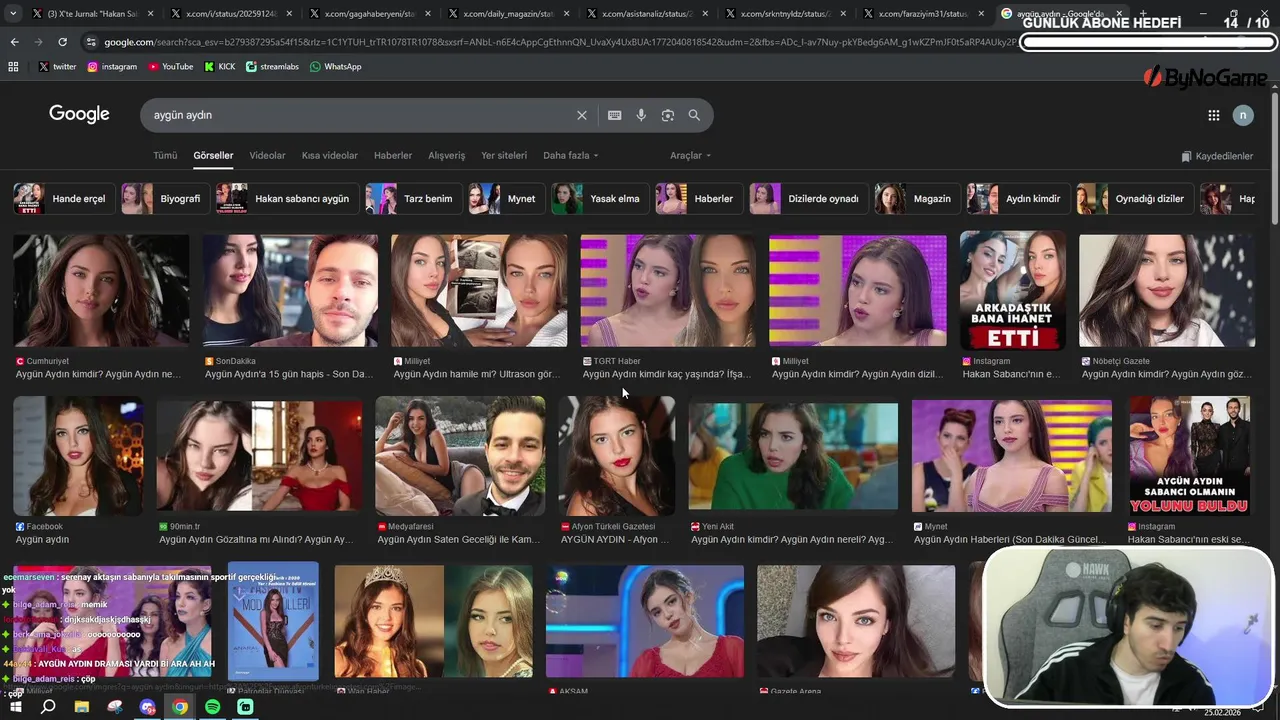
Task: Open the streamlabs bookmark
Action: [272, 66]
